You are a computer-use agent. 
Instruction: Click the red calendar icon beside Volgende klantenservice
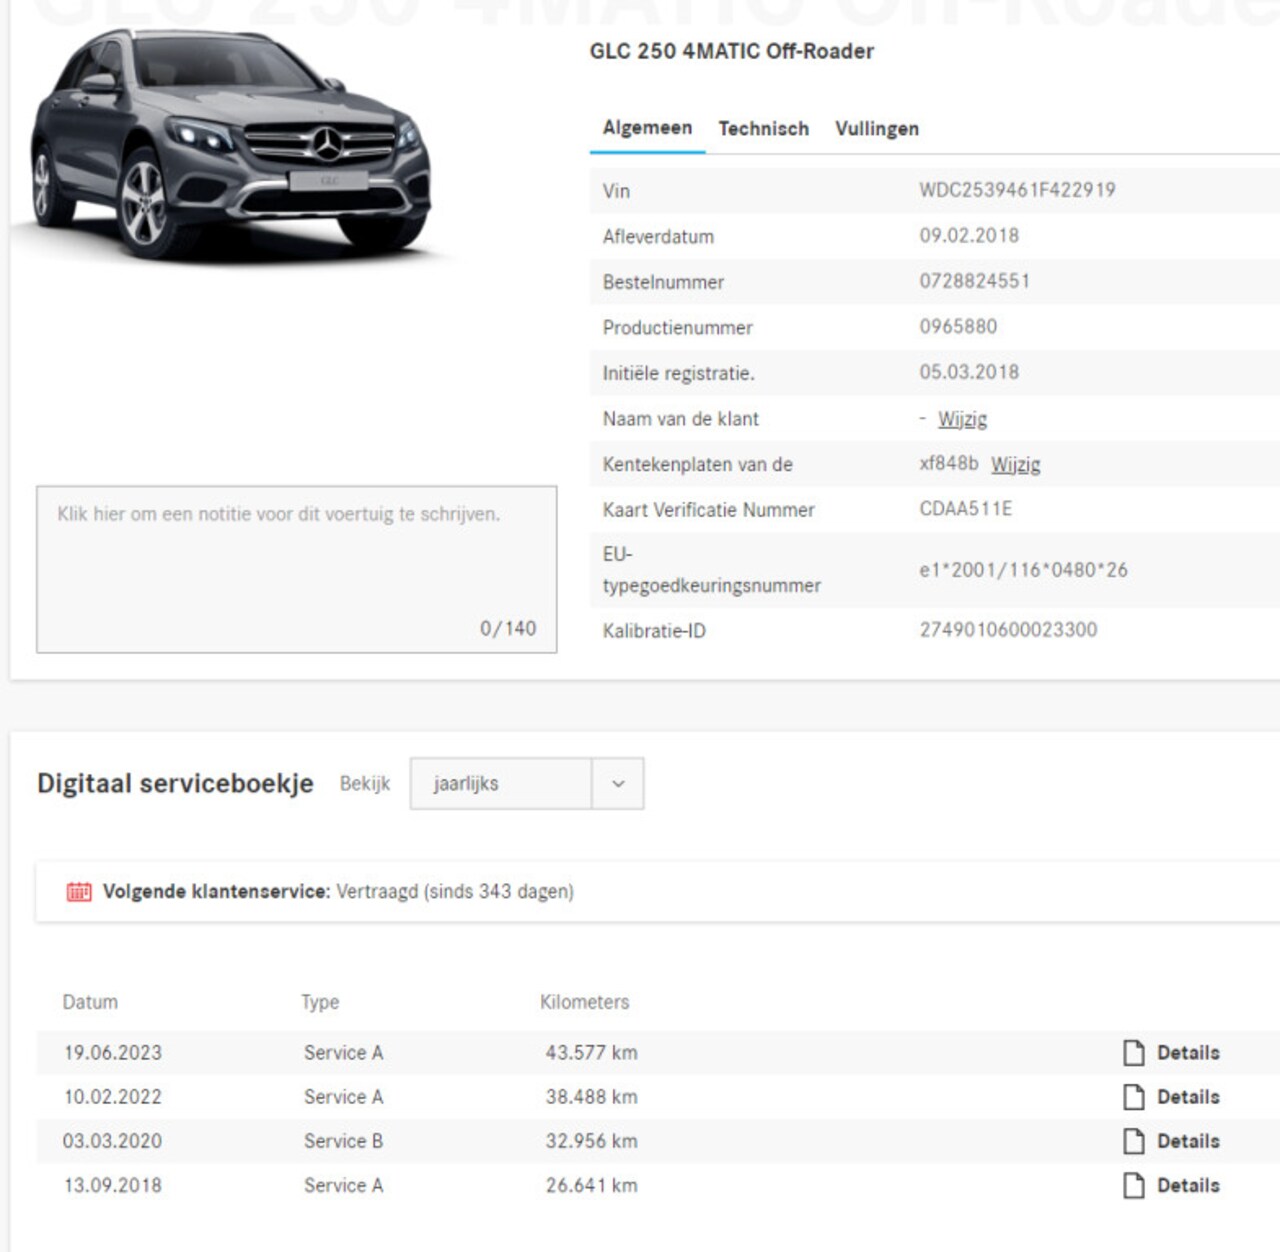(x=79, y=892)
